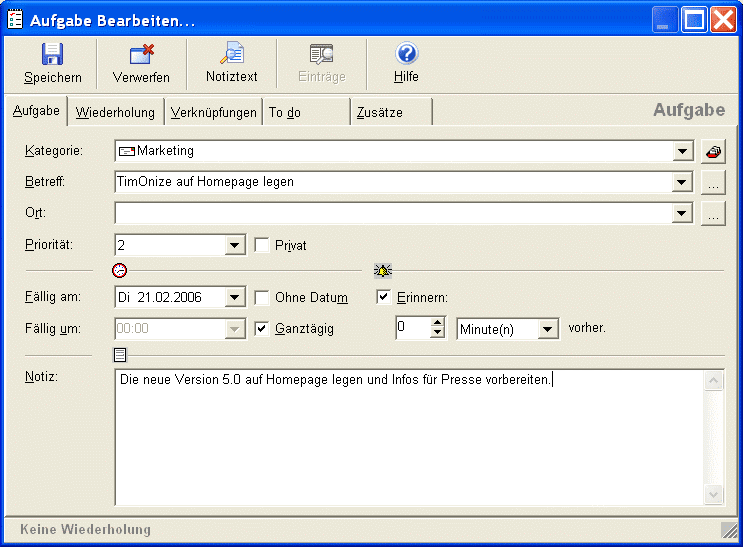This screenshot has height=547, width=743.
Task: Open the Fällig am date picker
Action: tap(235, 298)
